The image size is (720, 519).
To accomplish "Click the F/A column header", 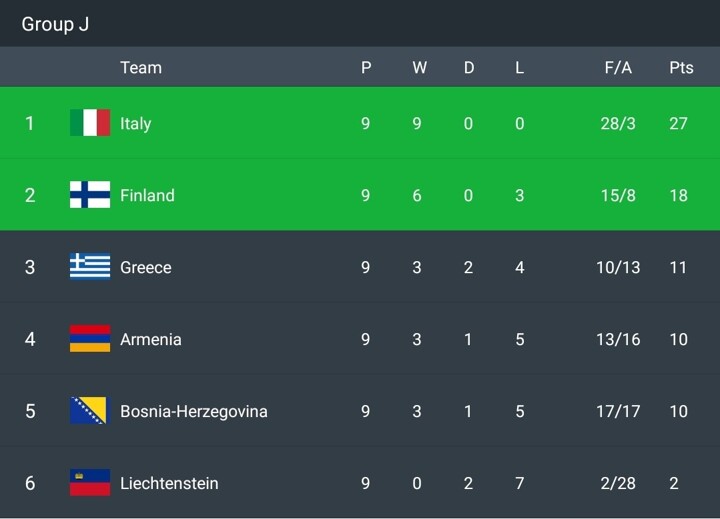I will (x=618, y=68).
